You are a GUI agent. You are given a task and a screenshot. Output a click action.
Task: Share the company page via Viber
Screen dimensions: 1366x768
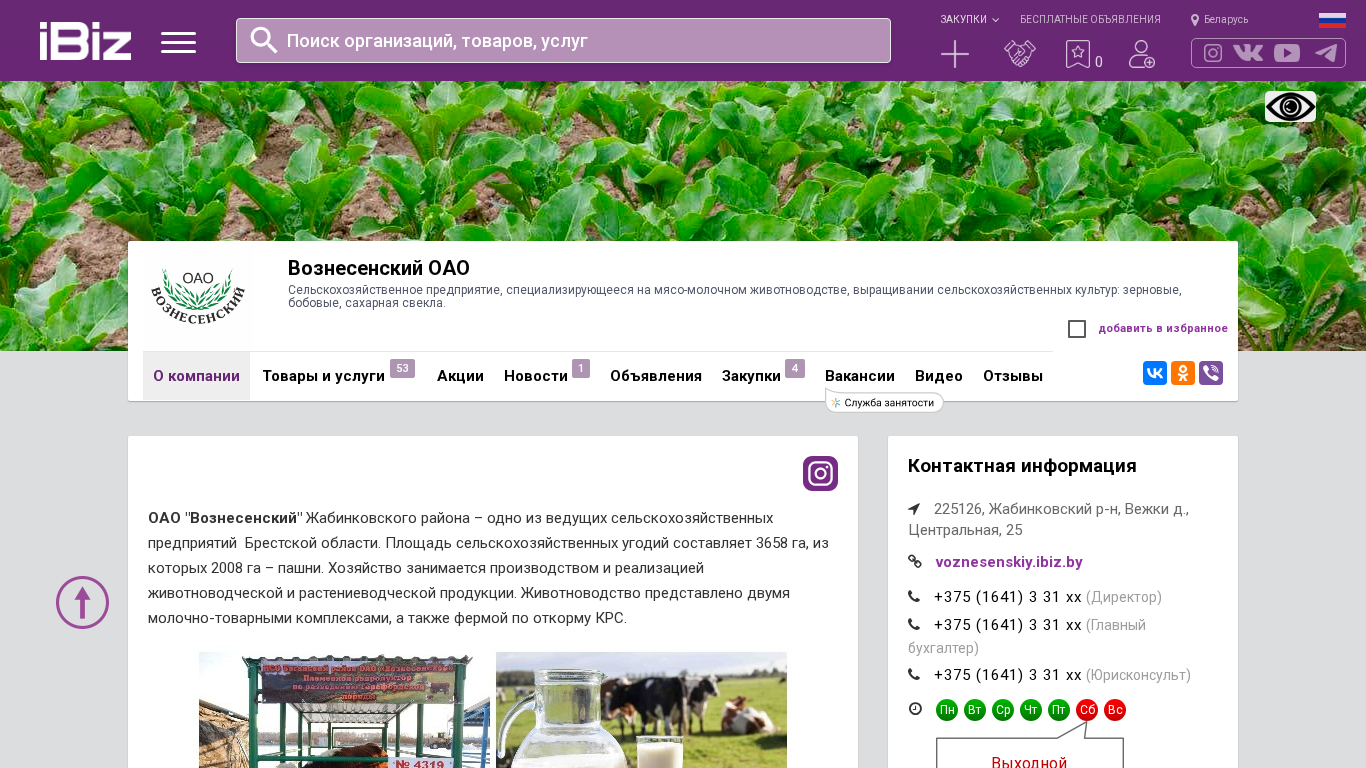click(x=1211, y=373)
